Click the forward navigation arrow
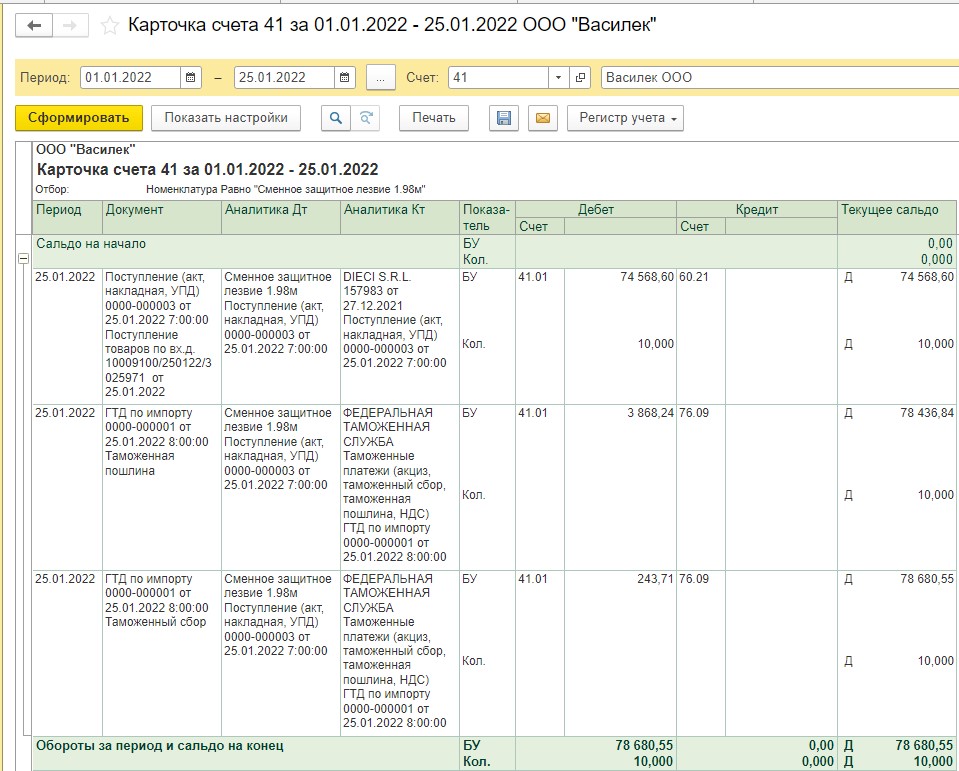959x771 pixels. click(x=70, y=25)
